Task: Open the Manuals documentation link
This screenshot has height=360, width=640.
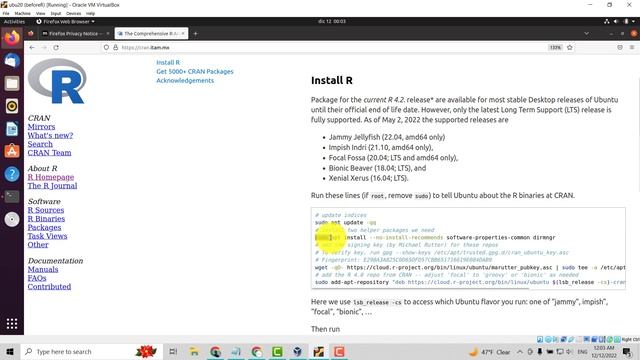Action: (x=43, y=269)
